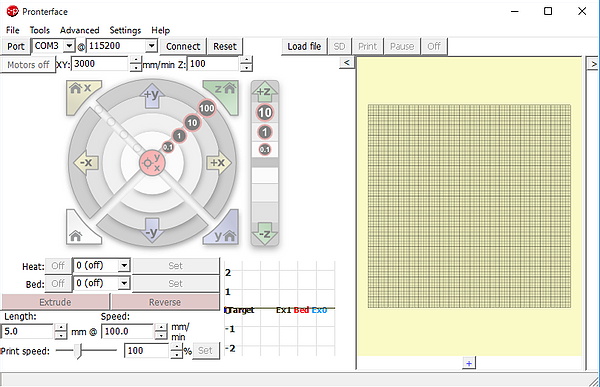Screen dimensions: 600x387
Task: Open the 115200 baud rate dropdown
Action: point(152,46)
